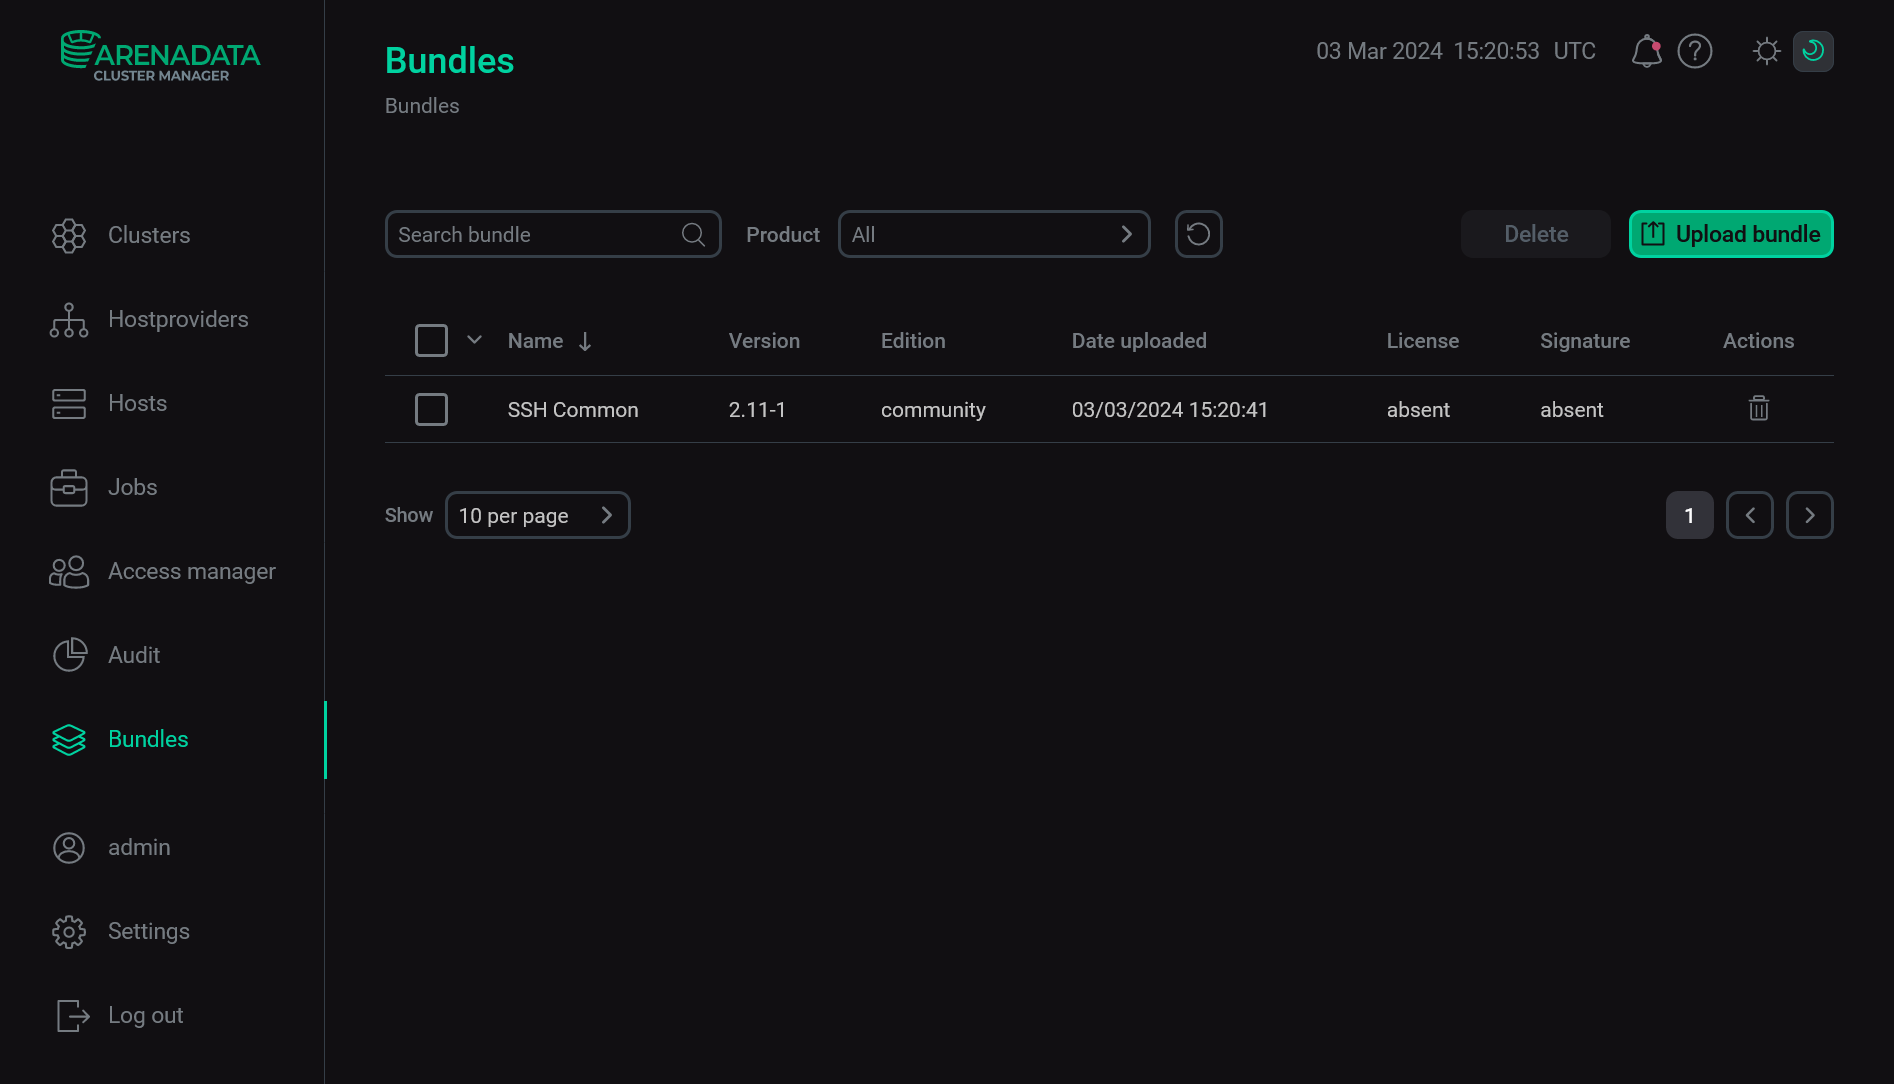Viewport: 1894px width, 1084px height.
Task: Delete the SSH Common bundle via trash icon
Action: [1759, 409]
